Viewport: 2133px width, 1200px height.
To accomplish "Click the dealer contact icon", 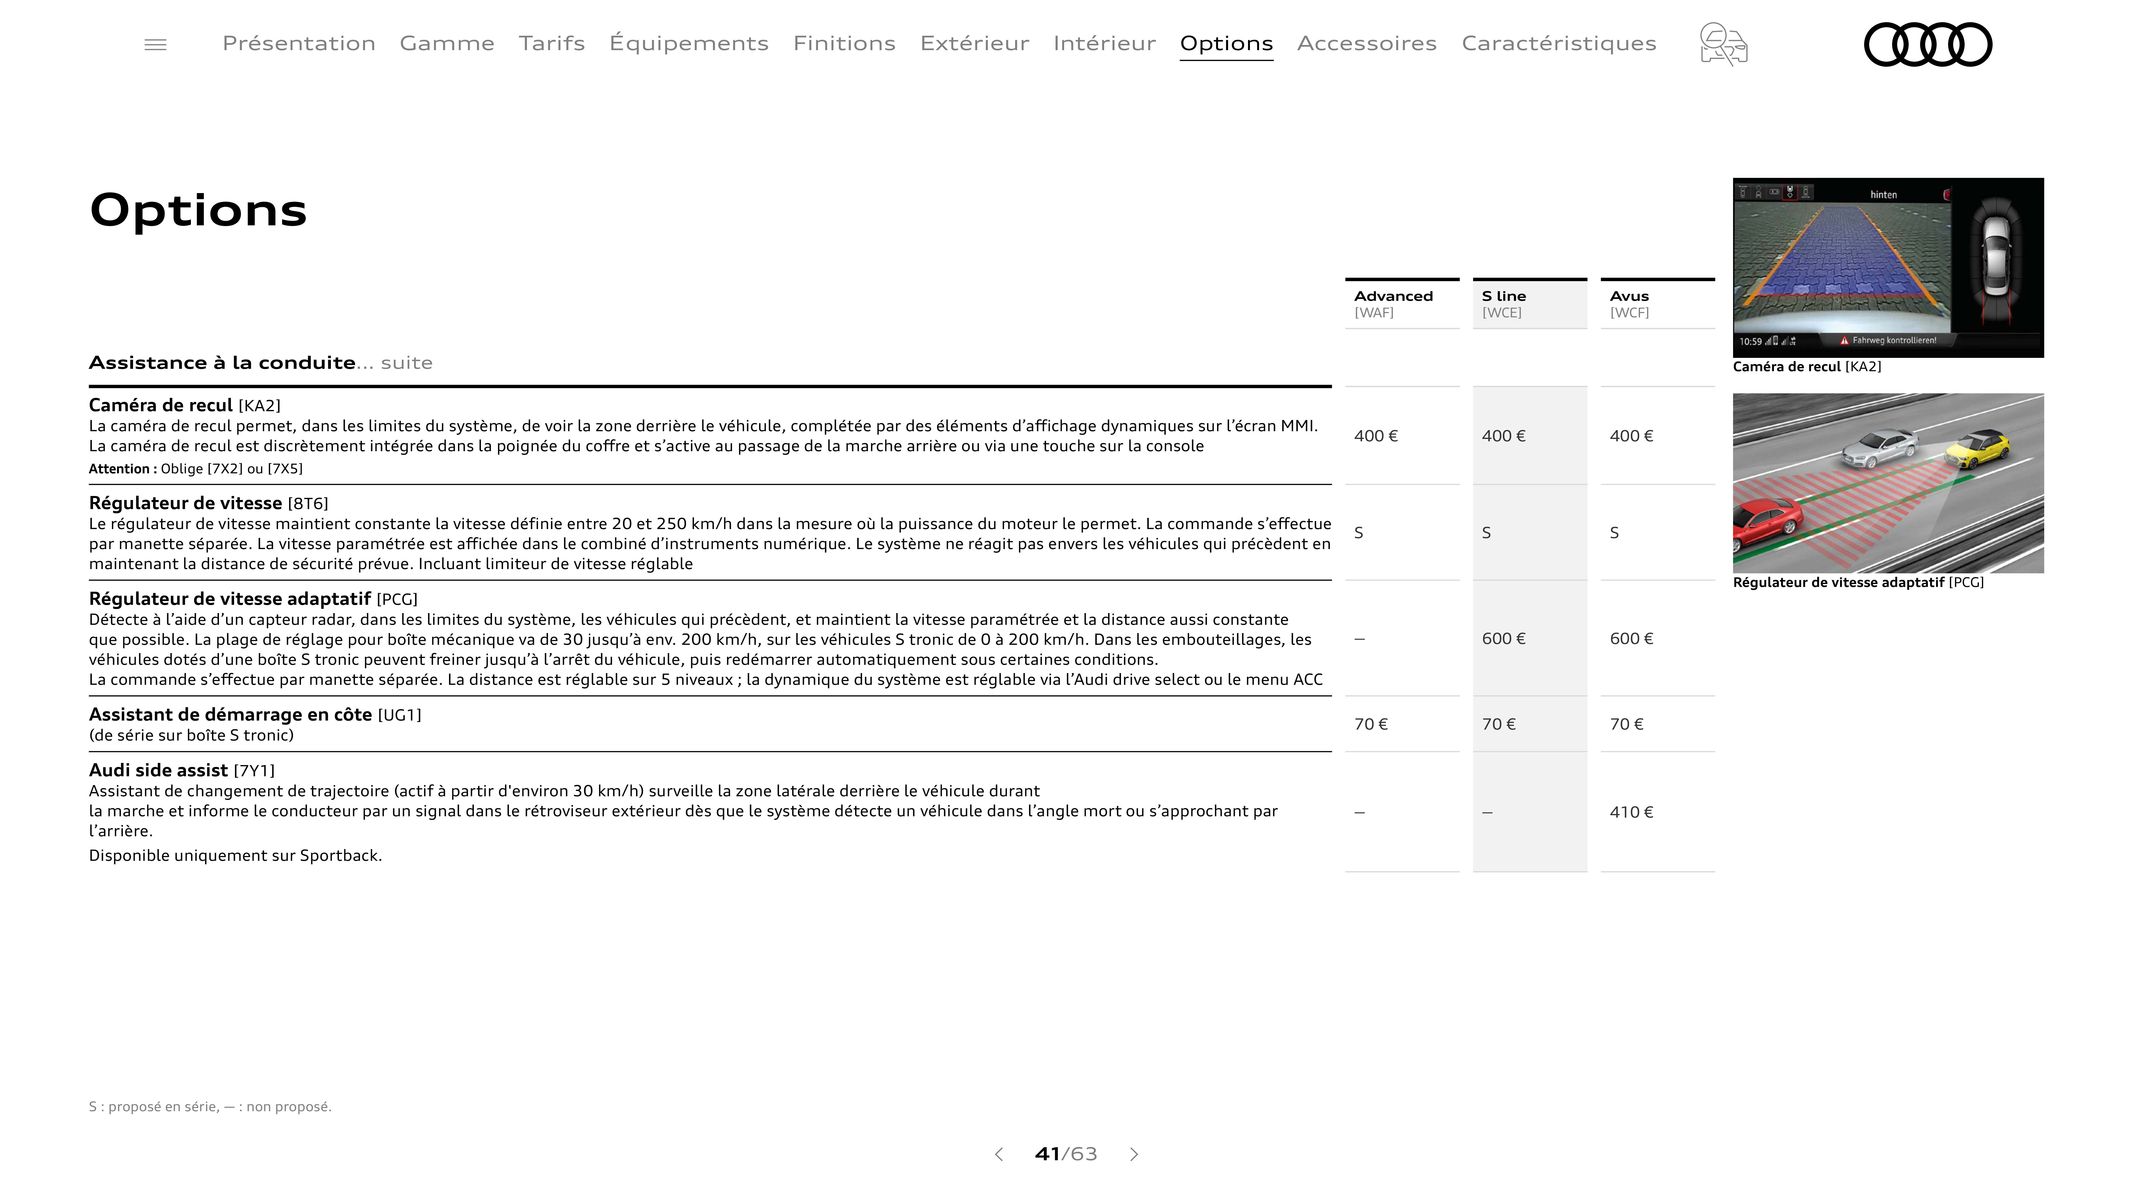I will point(1723,44).
